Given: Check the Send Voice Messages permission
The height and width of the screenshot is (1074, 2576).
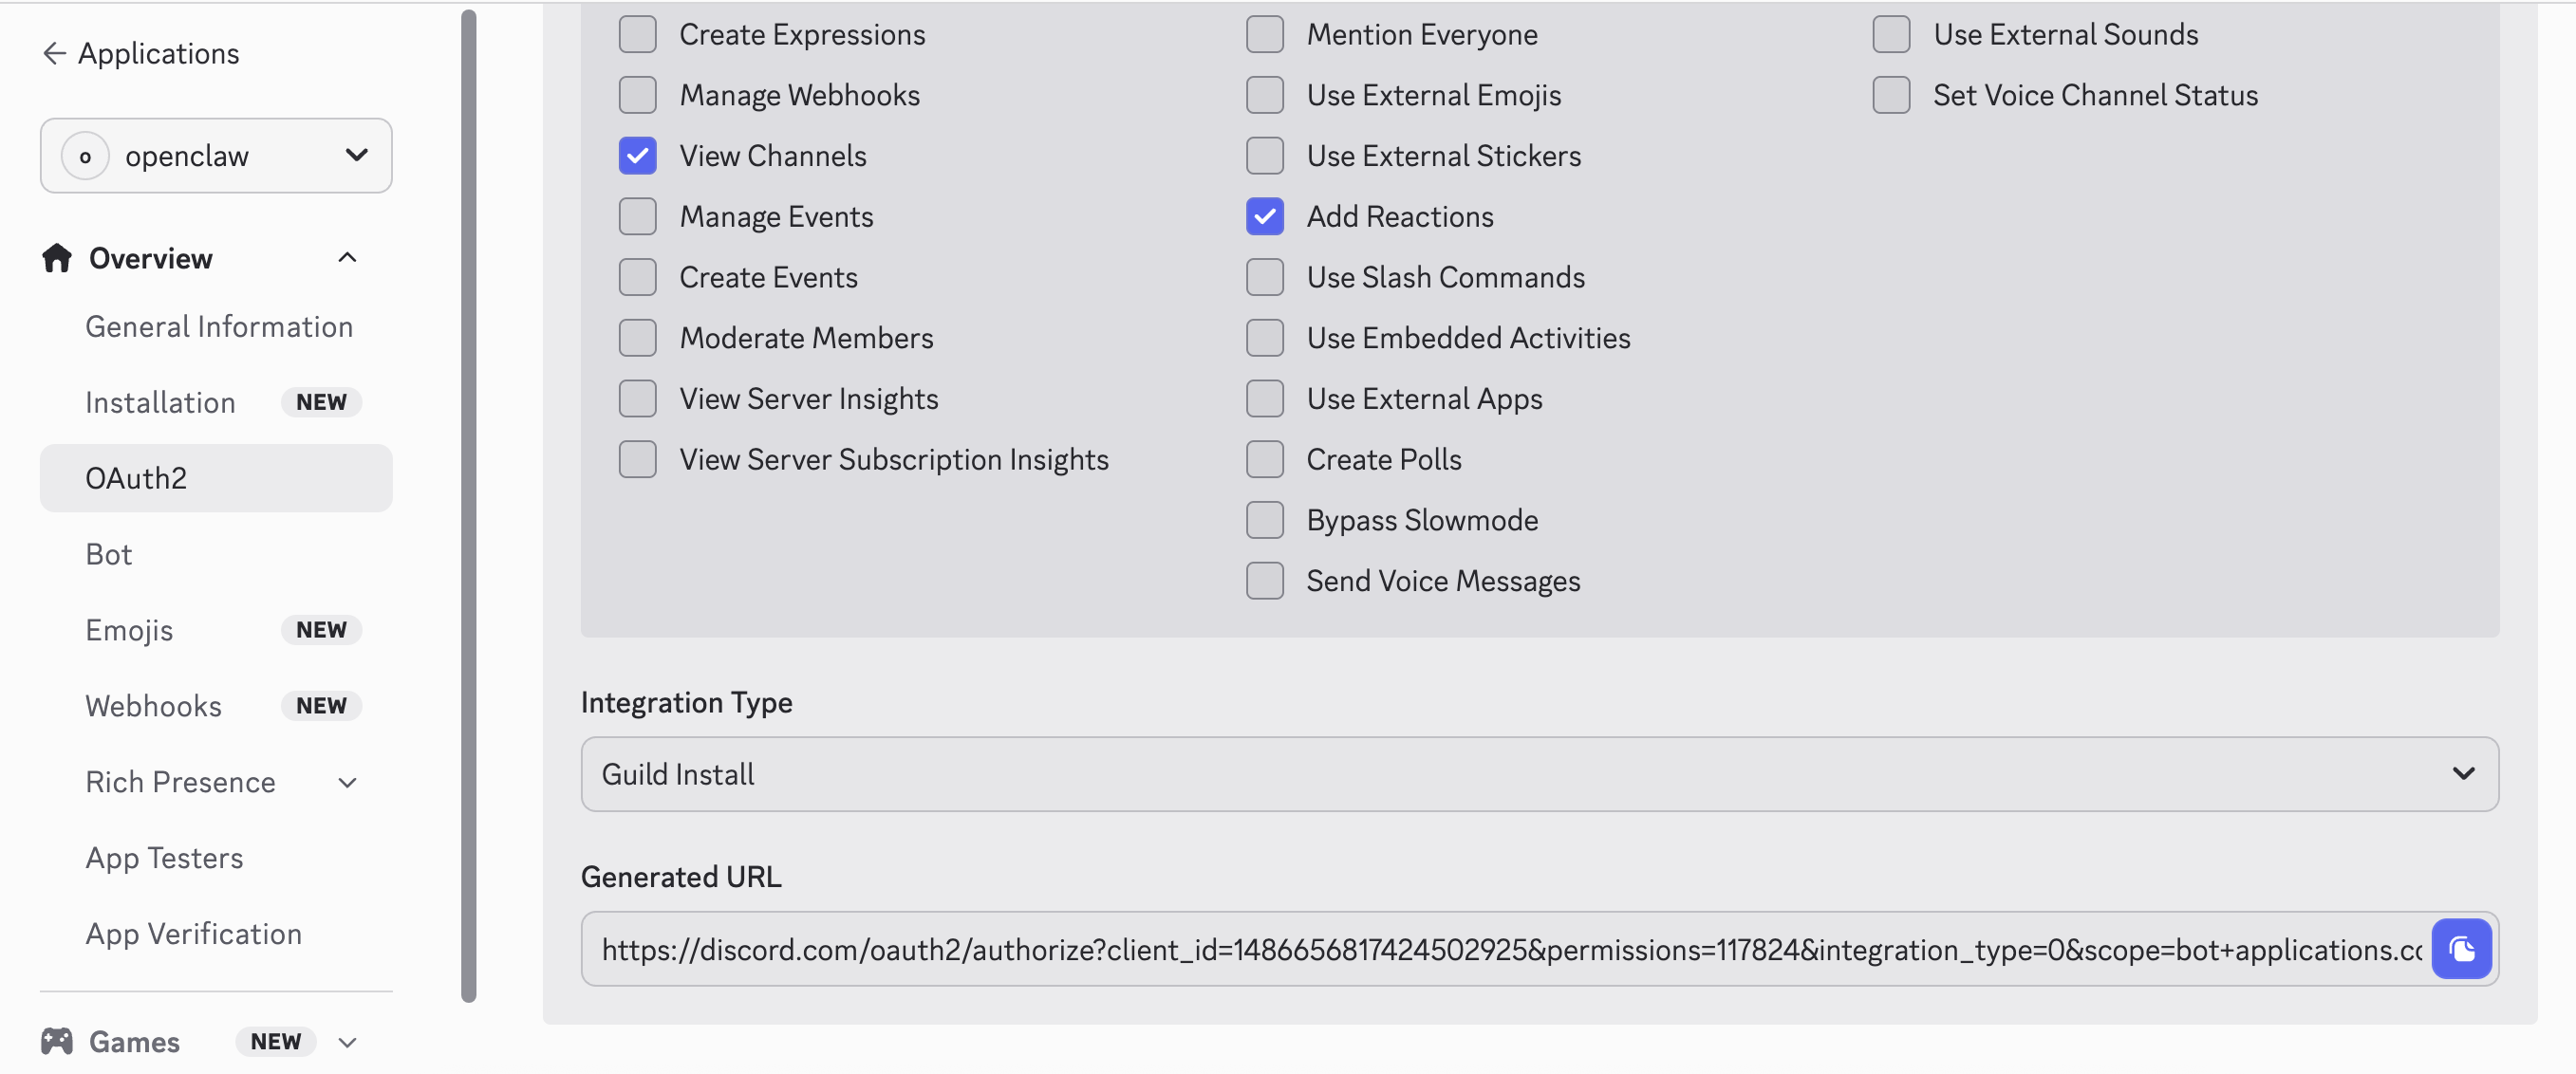Looking at the screenshot, I should pyautogui.click(x=1264, y=580).
